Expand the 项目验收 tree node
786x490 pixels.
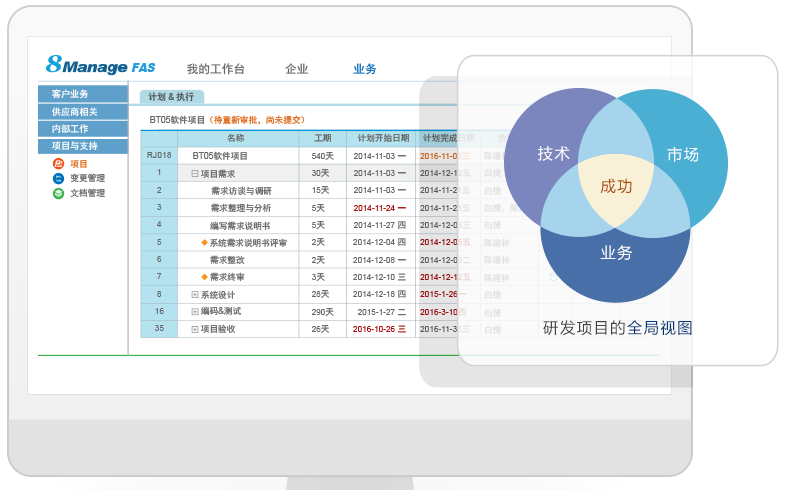(195, 328)
